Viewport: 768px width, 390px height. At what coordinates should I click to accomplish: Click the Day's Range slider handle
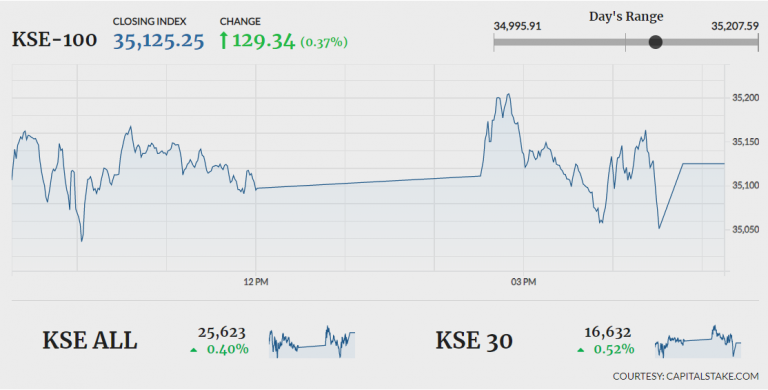(655, 42)
